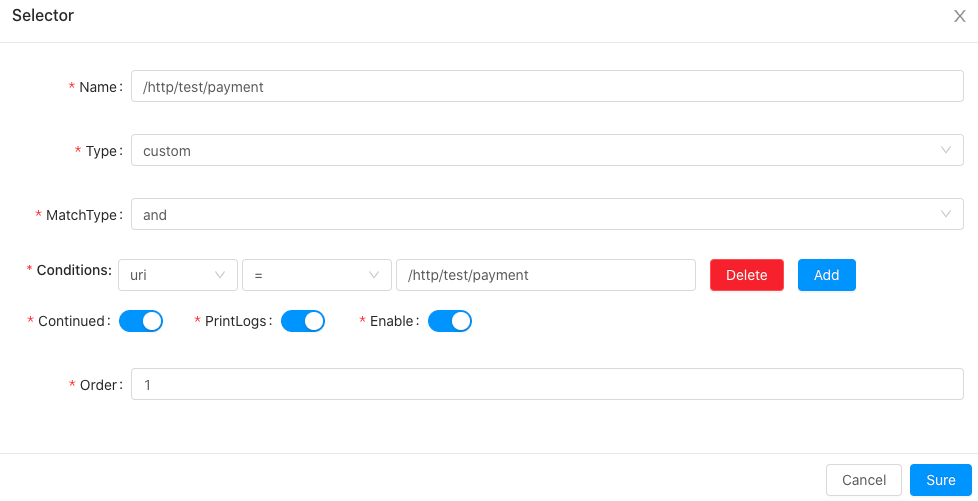This screenshot has height=501, width=978.
Task: Click the uri condition chevron arrow
Action: (x=220, y=275)
